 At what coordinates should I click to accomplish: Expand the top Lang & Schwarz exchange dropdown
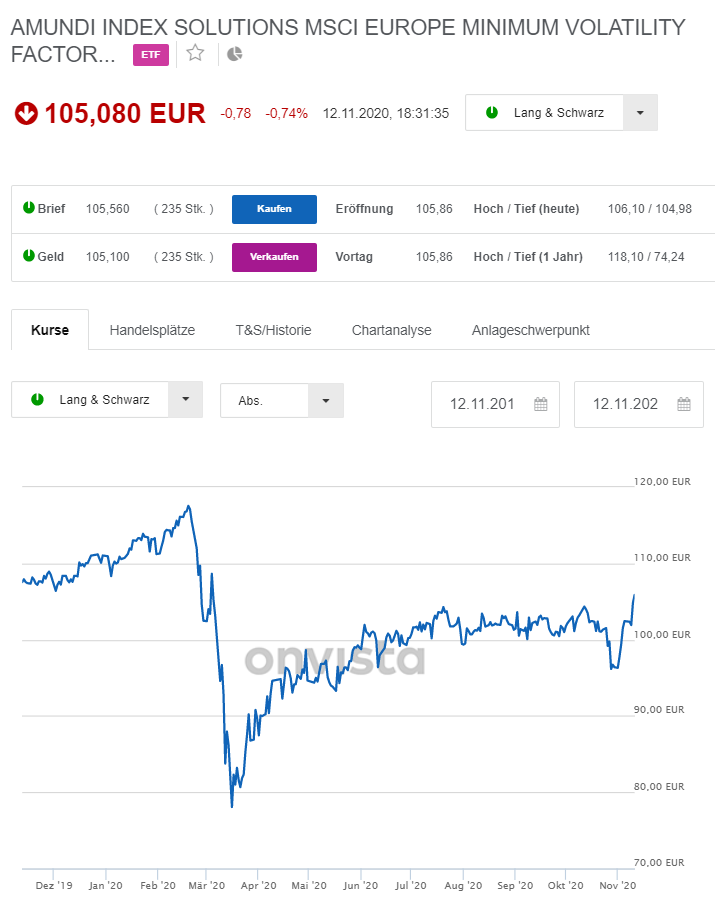tap(640, 113)
